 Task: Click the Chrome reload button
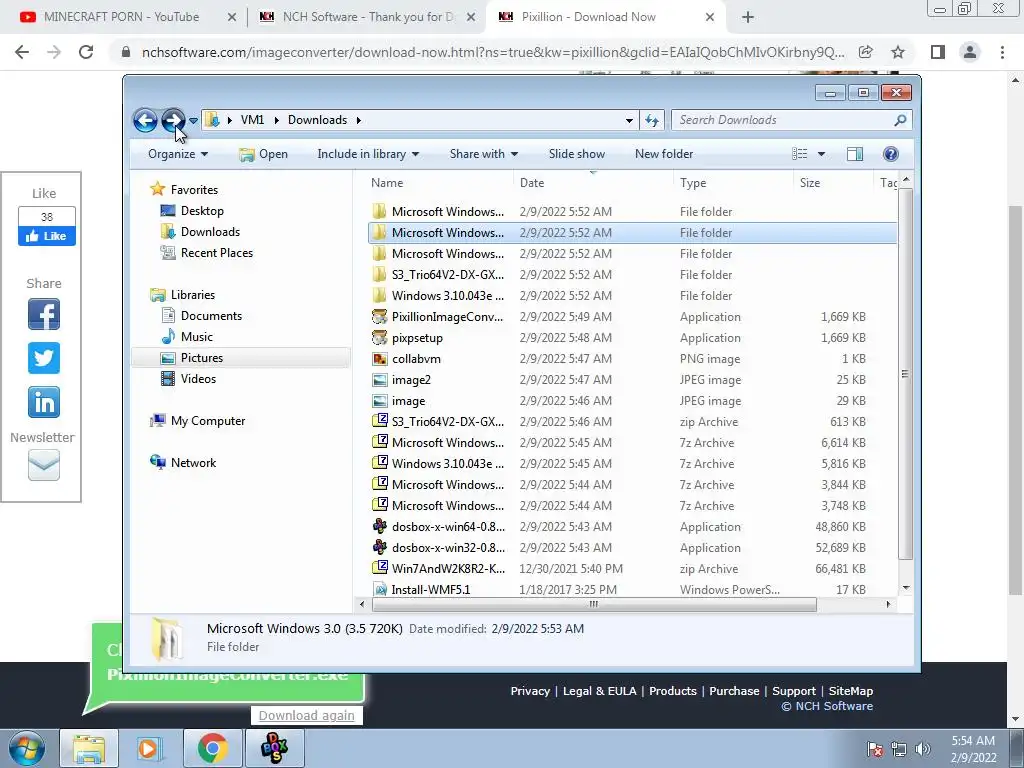86,52
